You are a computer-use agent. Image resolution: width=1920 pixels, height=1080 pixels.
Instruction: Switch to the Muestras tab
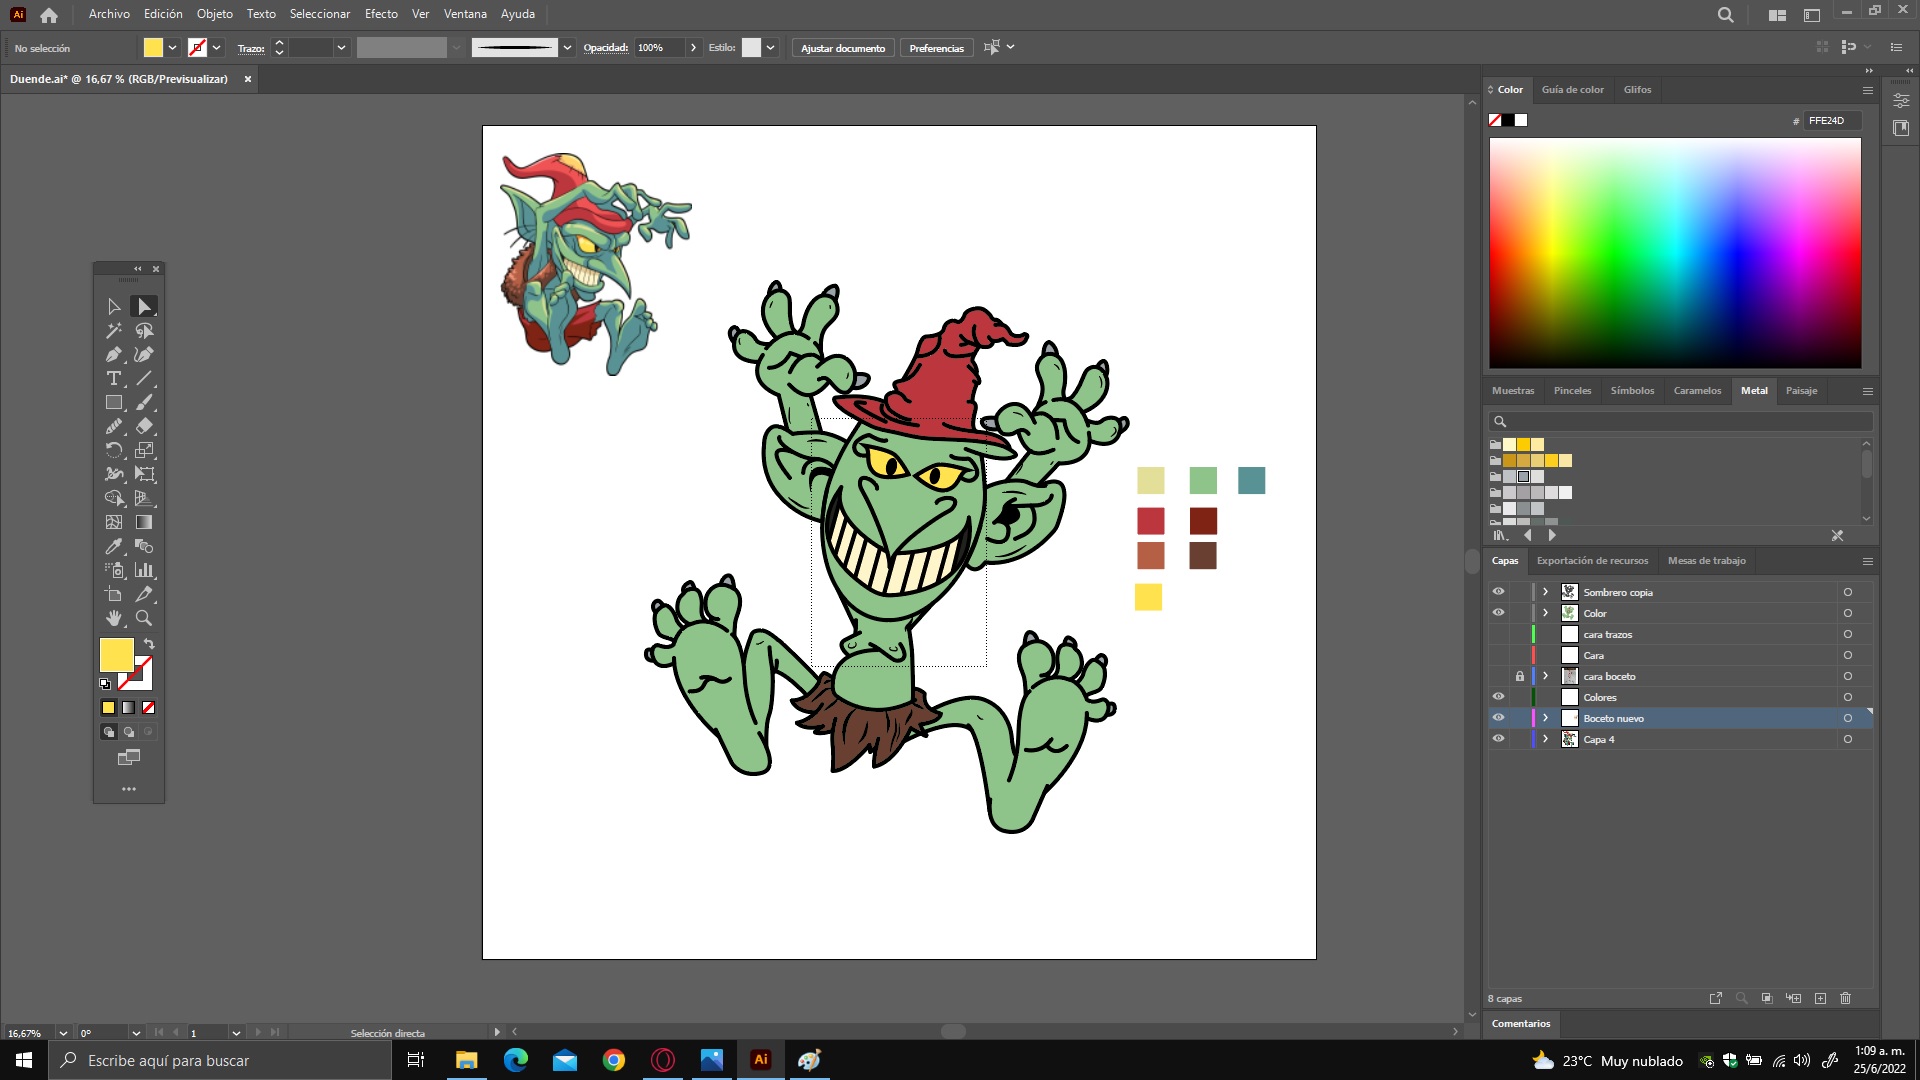[1513, 391]
